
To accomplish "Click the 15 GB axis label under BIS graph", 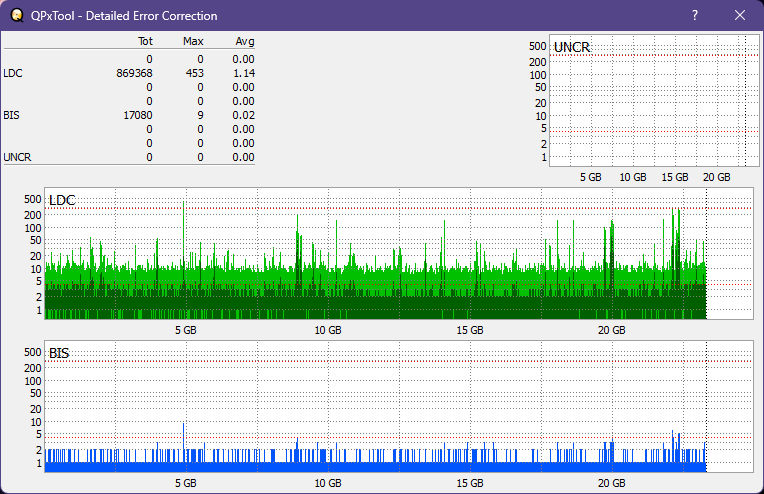I will click(470, 483).
